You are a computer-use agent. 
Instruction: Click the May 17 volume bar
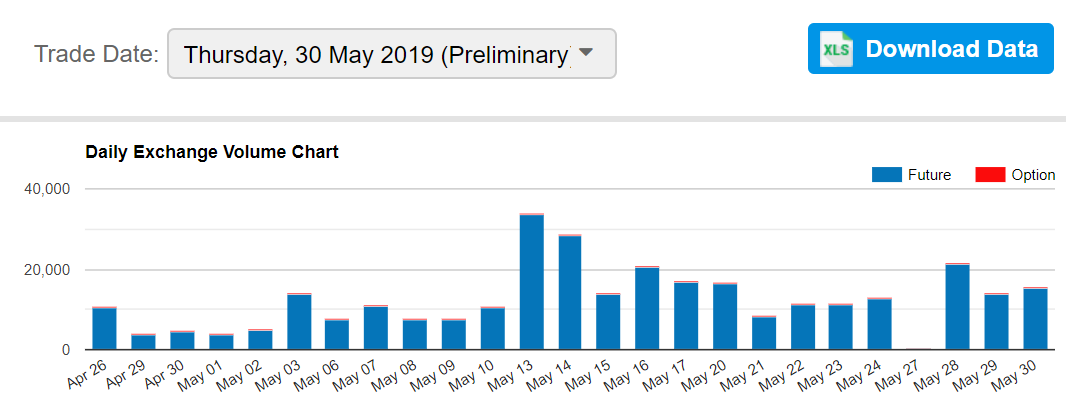(686, 315)
